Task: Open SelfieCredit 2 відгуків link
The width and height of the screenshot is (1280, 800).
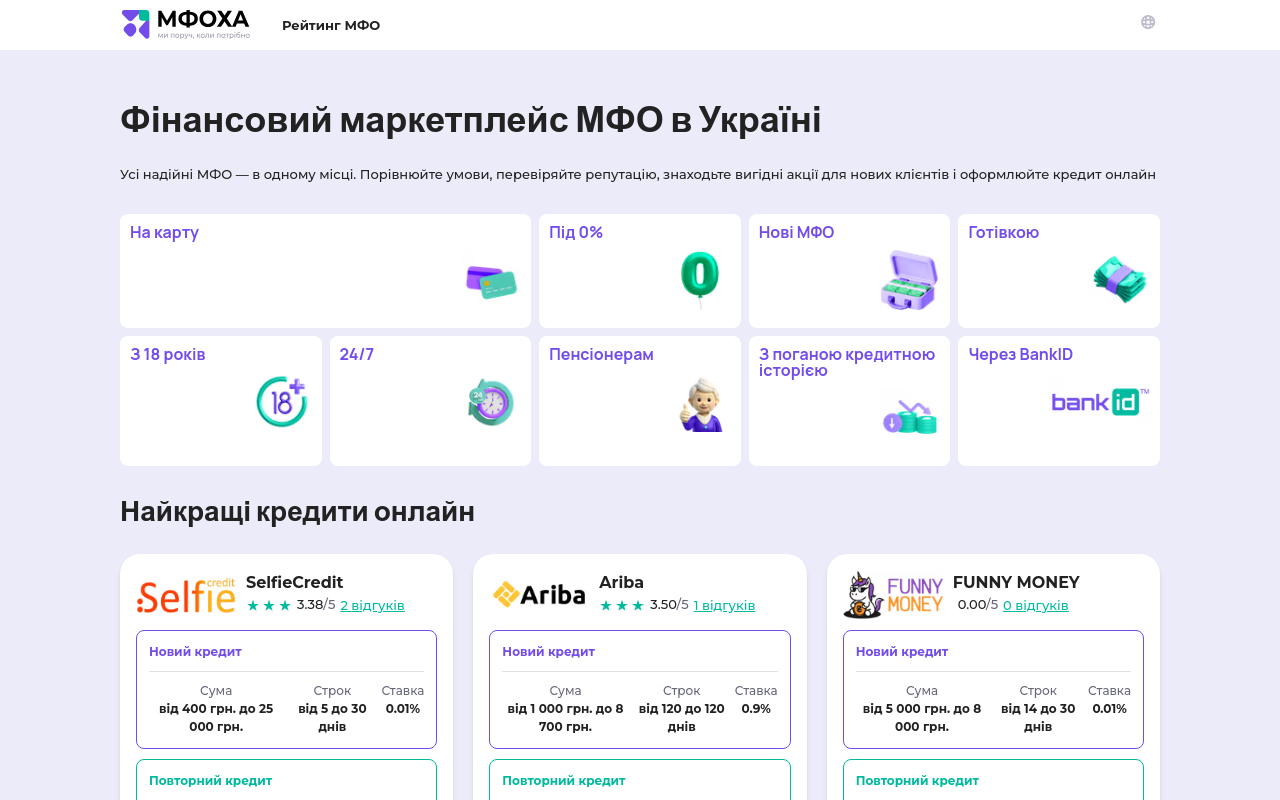Action: click(x=372, y=605)
